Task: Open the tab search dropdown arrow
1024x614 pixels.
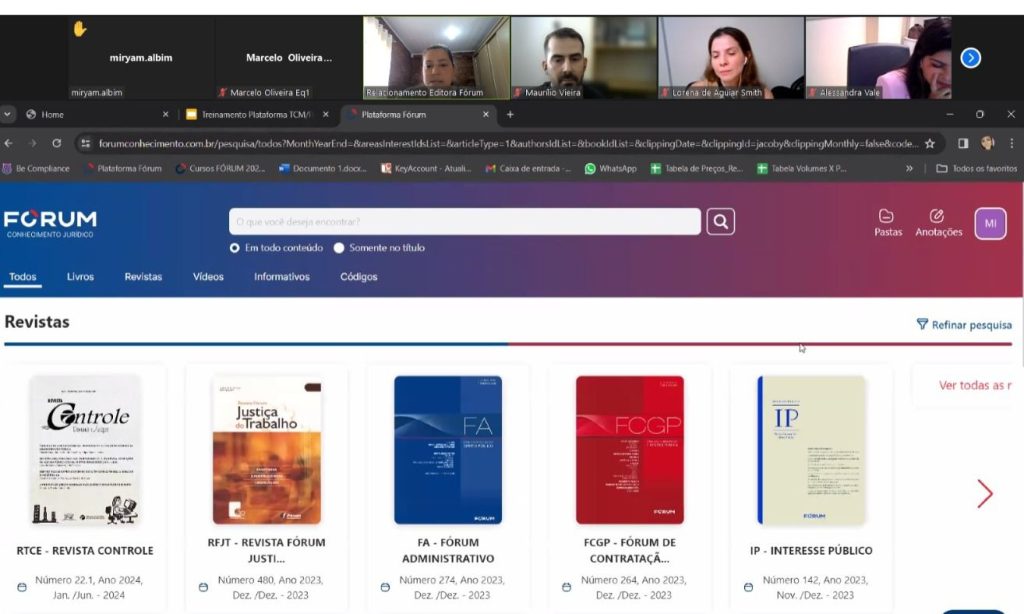Action: point(7,114)
